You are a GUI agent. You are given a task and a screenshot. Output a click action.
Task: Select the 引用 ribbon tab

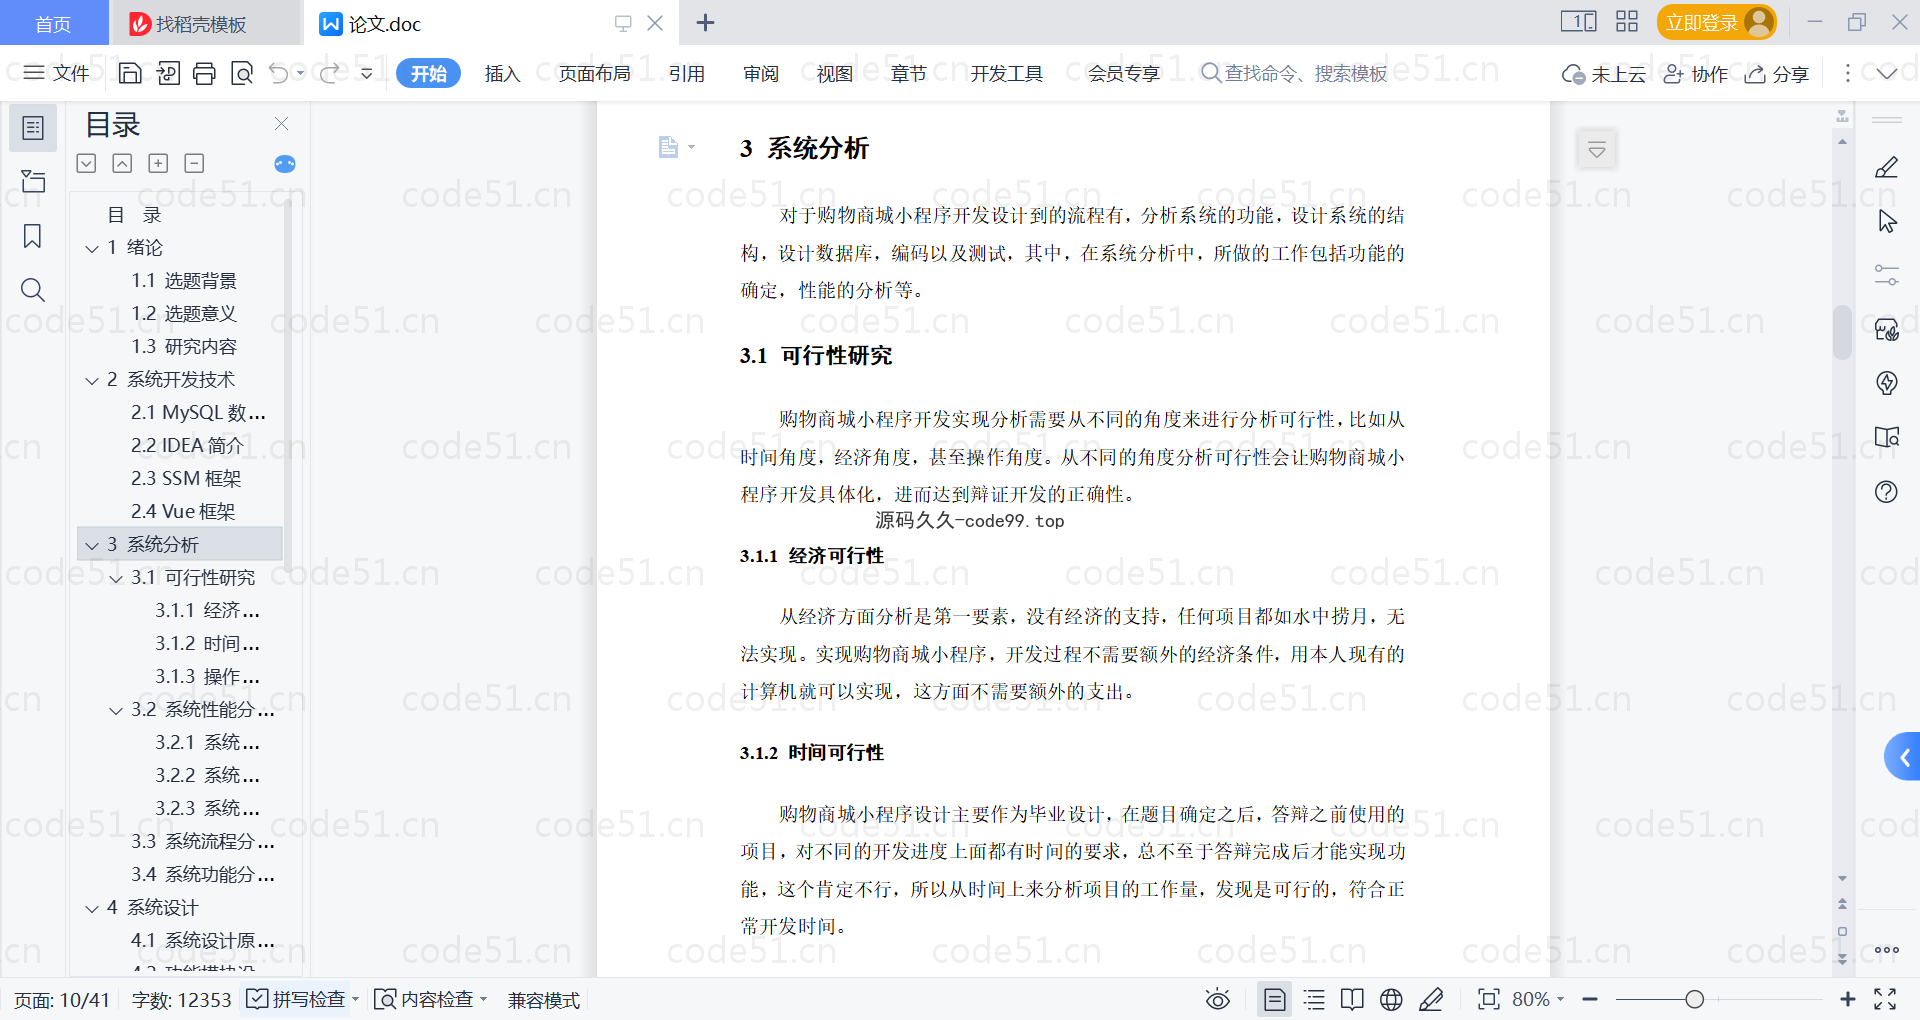pos(687,73)
